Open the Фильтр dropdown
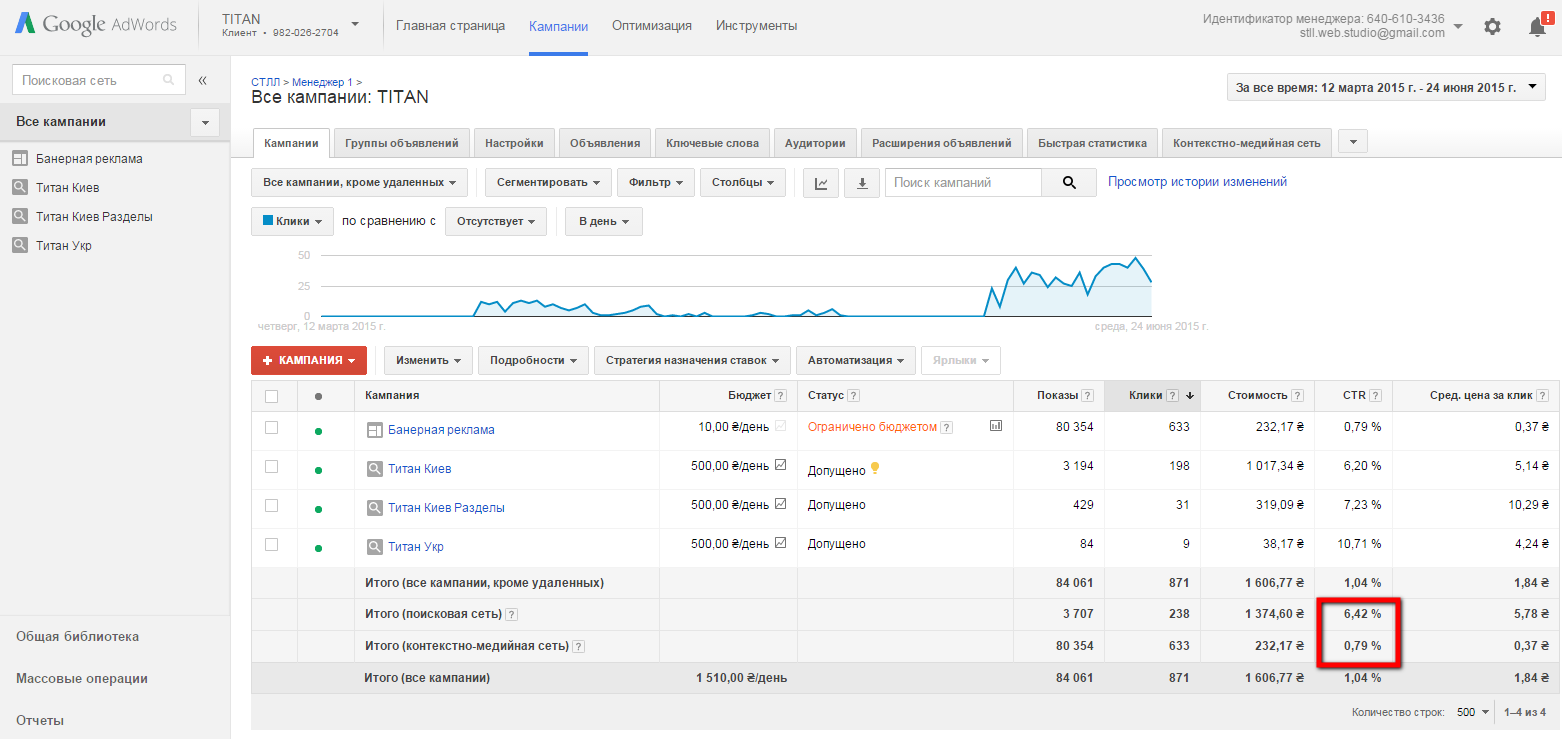Screen dimensions: 1562x739 [x=656, y=183]
